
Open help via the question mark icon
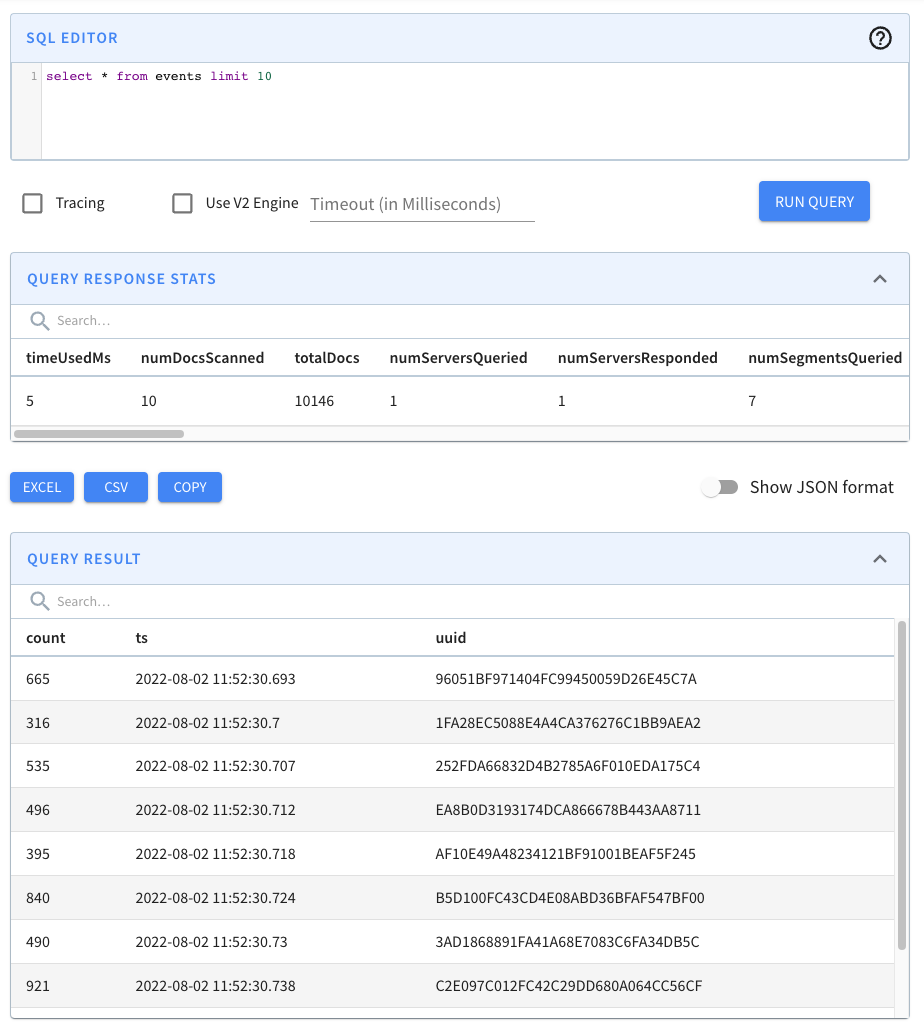point(879,38)
